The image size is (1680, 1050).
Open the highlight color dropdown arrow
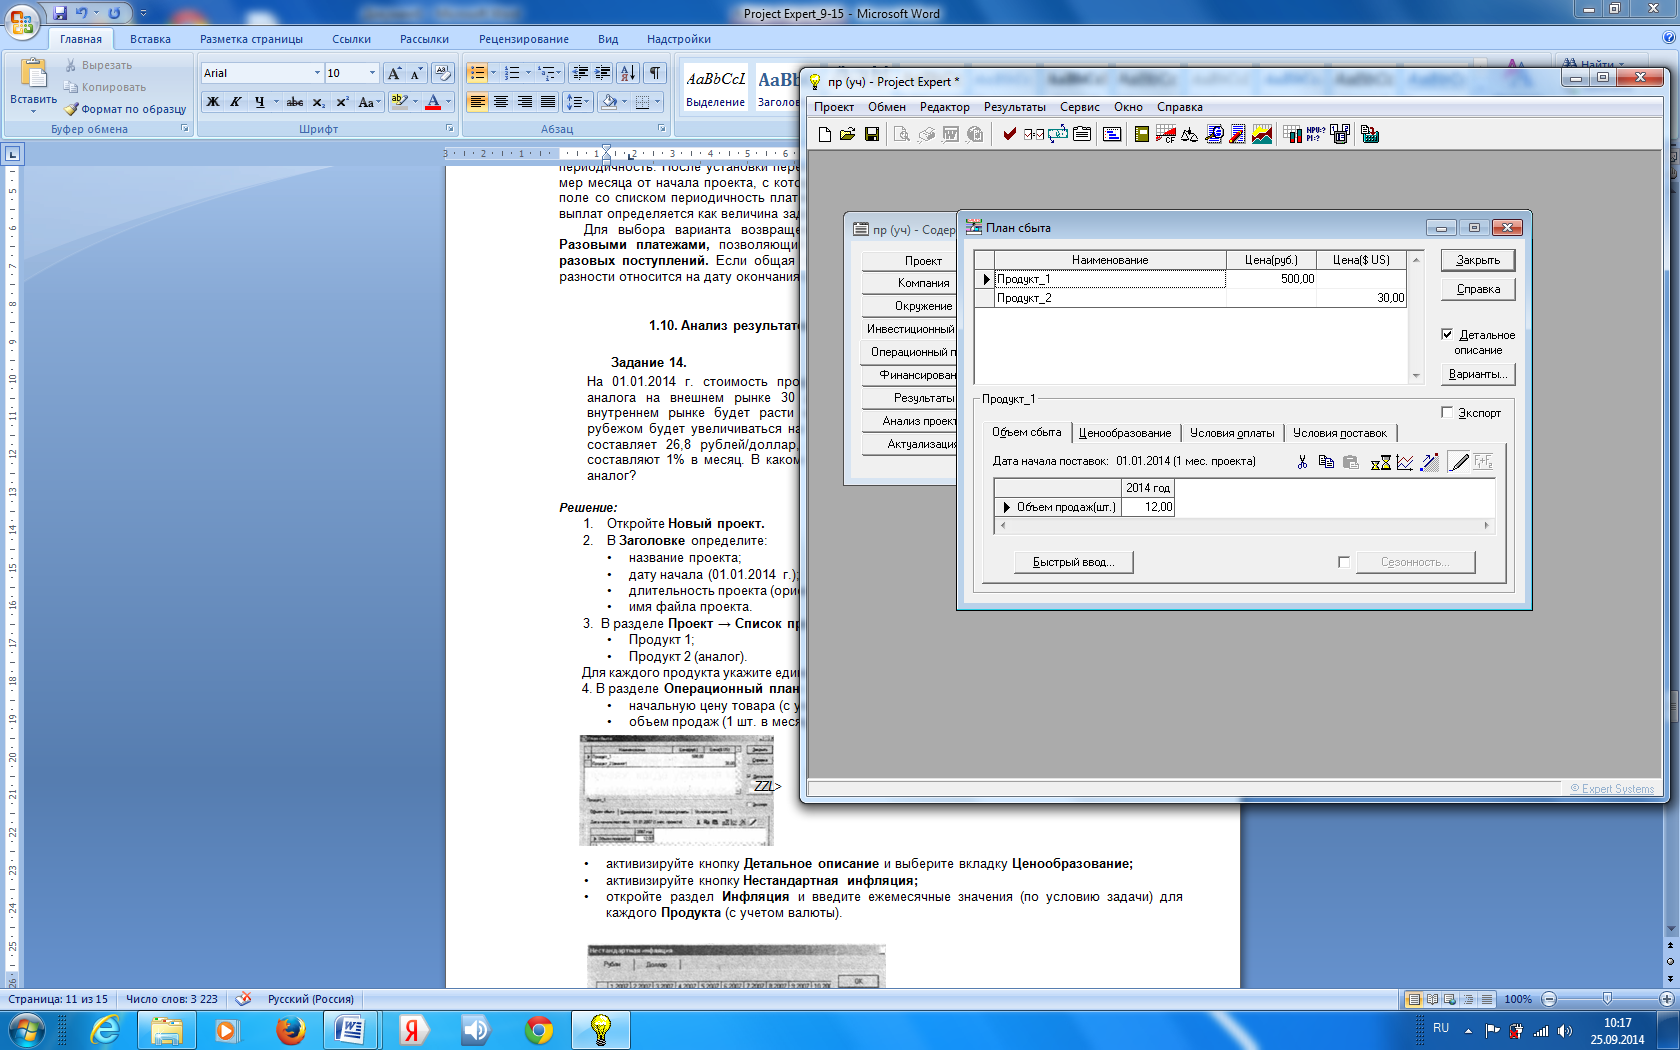point(415,102)
